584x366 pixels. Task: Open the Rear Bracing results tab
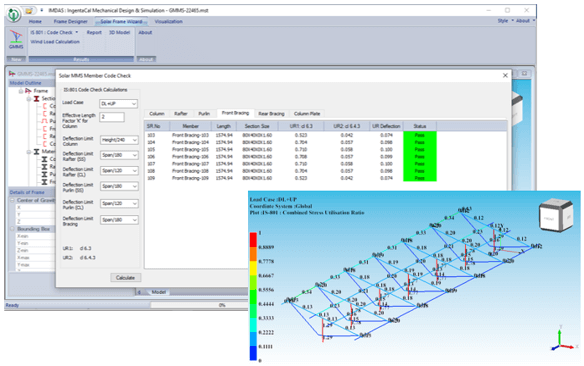pos(272,114)
